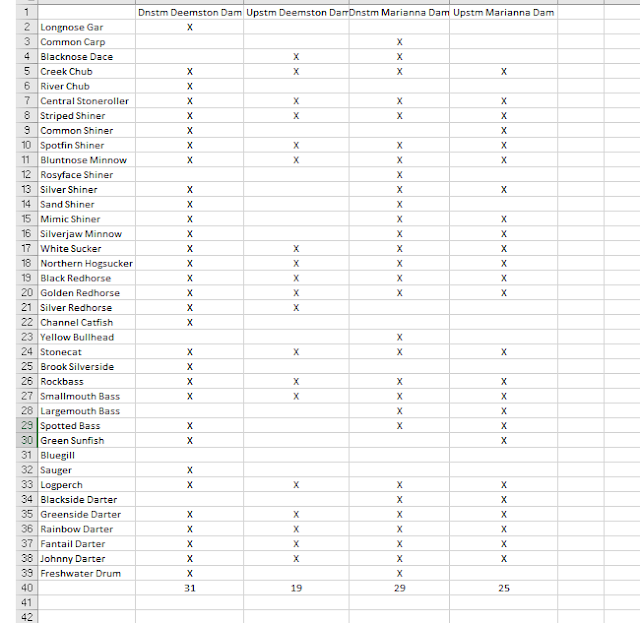The image size is (640, 623).
Task: Click the Sauger cell
Action: pos(87,470)
